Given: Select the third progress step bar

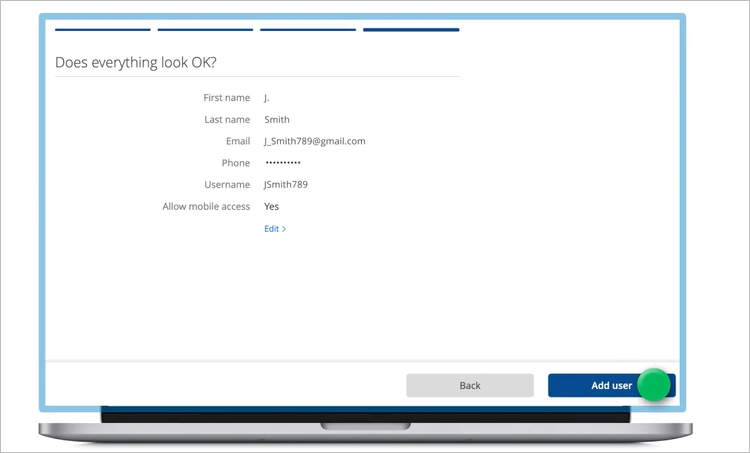Looking at the screenshot, I should point(308,30).
